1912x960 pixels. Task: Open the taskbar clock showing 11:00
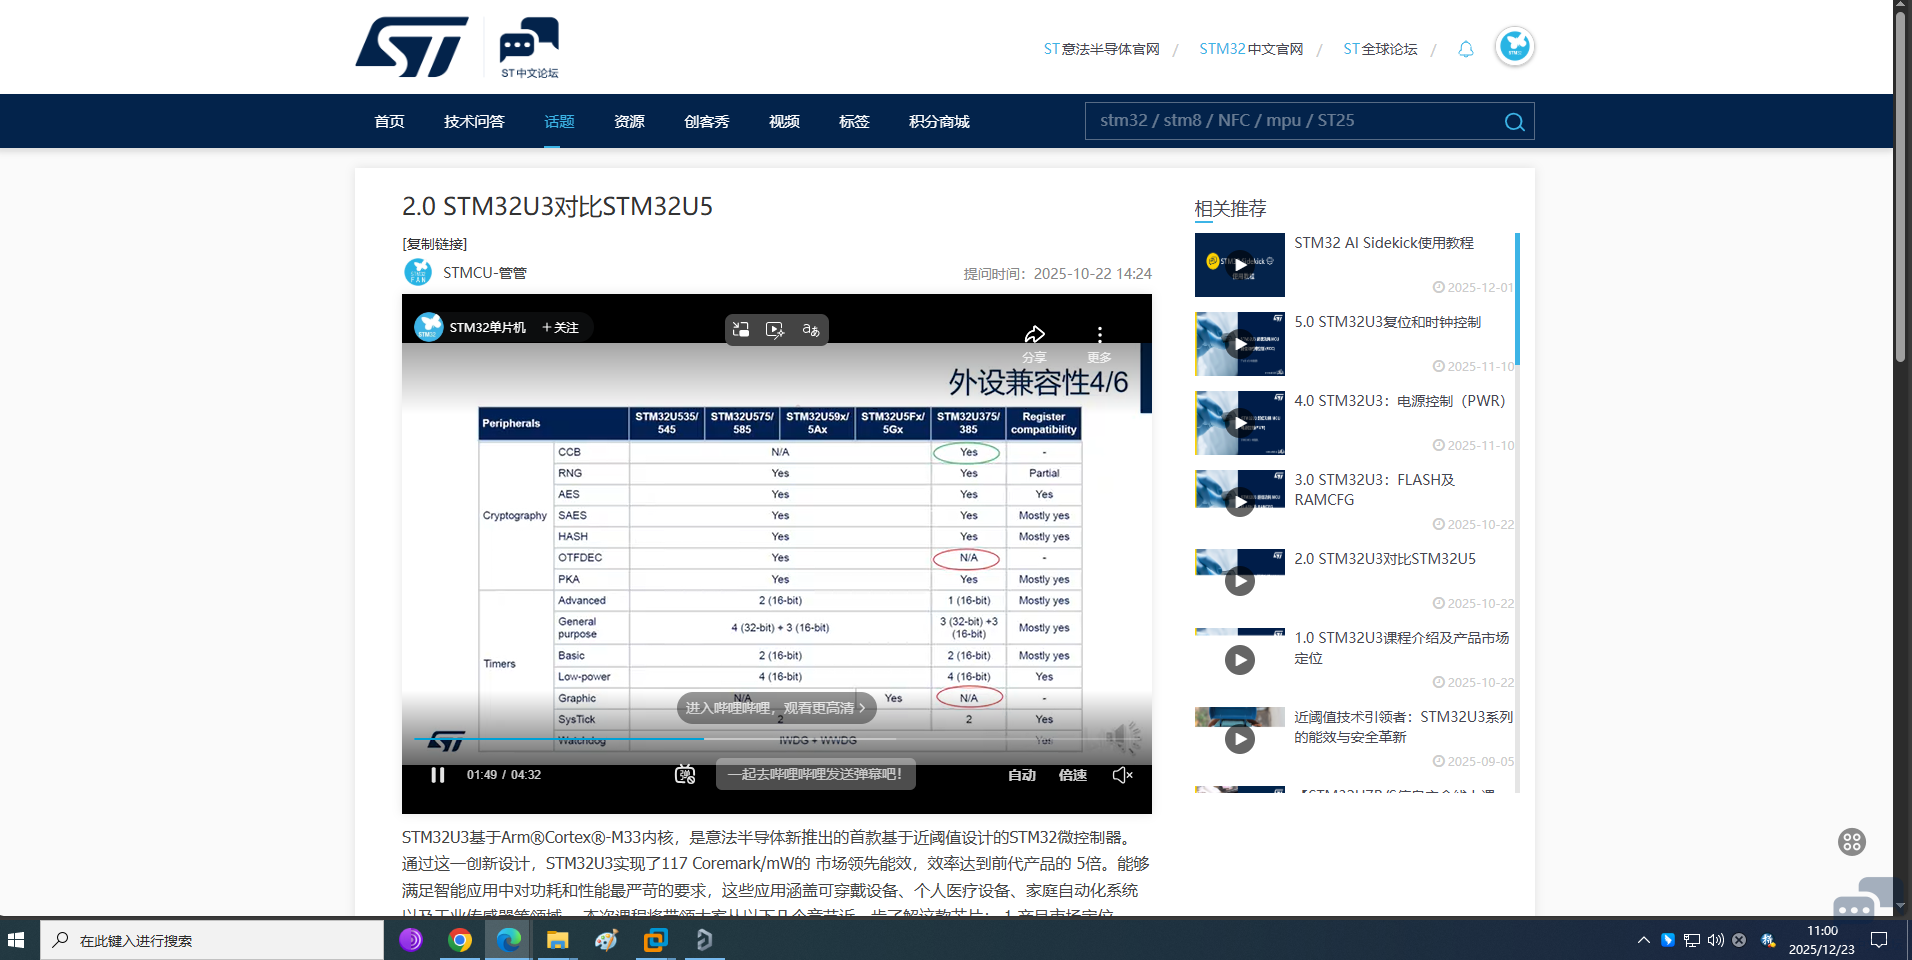[1821, 940]
